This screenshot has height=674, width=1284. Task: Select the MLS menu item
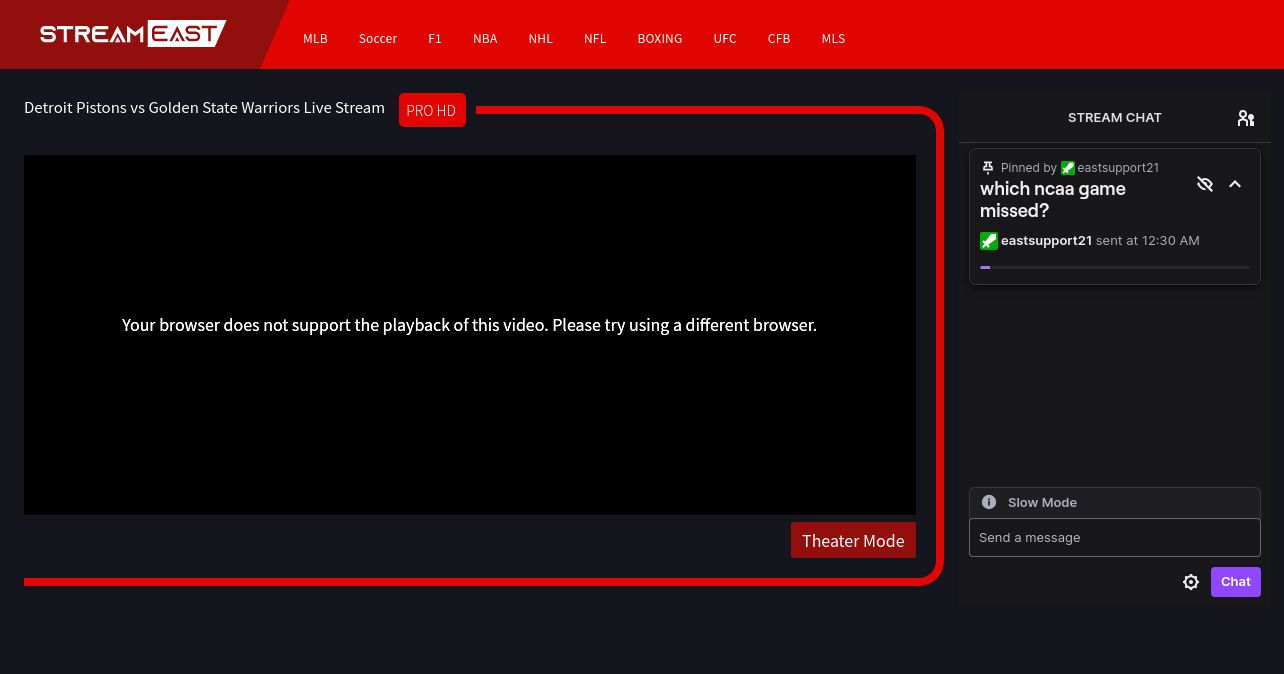[x=833, y=39]
